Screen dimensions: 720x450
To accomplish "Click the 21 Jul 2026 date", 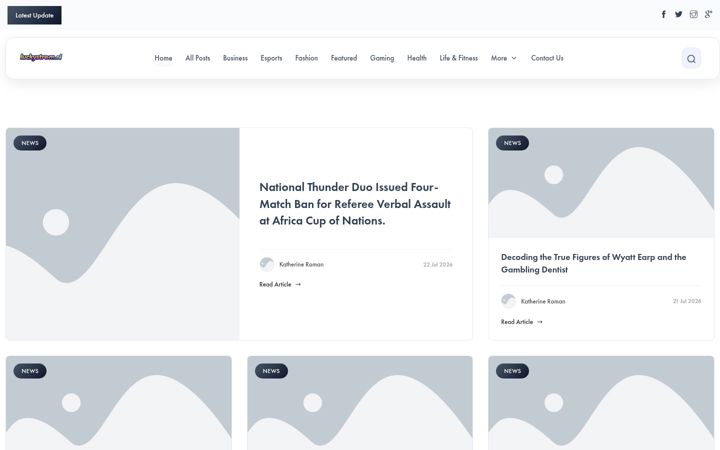I will (x=686, y=301).
